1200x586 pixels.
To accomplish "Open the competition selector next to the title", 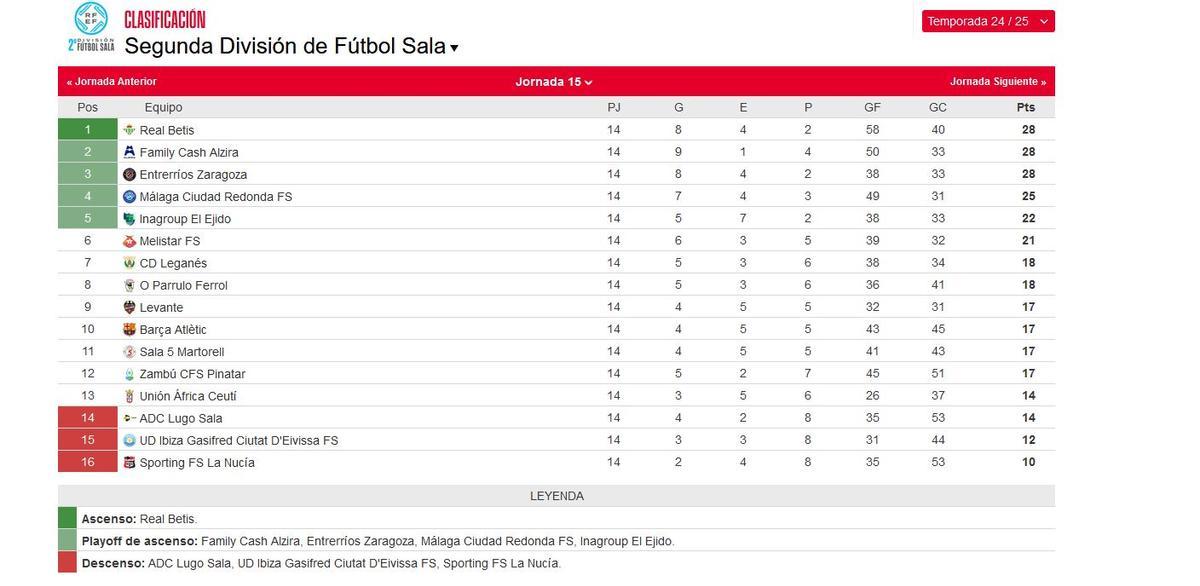I will (x=452, y=46).
